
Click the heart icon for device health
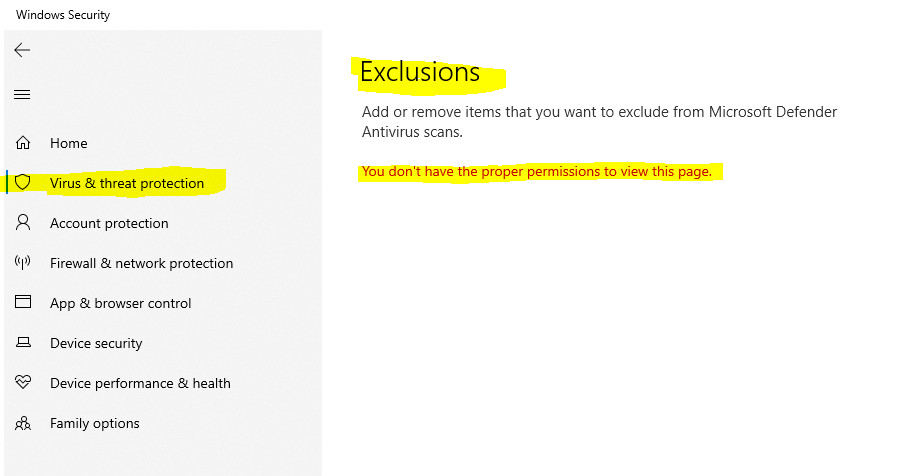23,383
